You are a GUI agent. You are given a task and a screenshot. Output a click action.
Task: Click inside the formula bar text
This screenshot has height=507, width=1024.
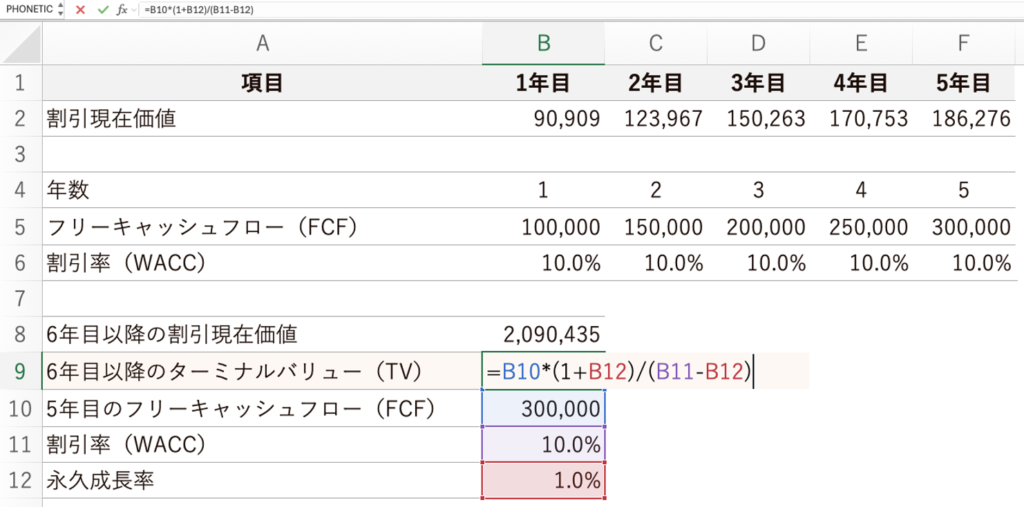400,9
